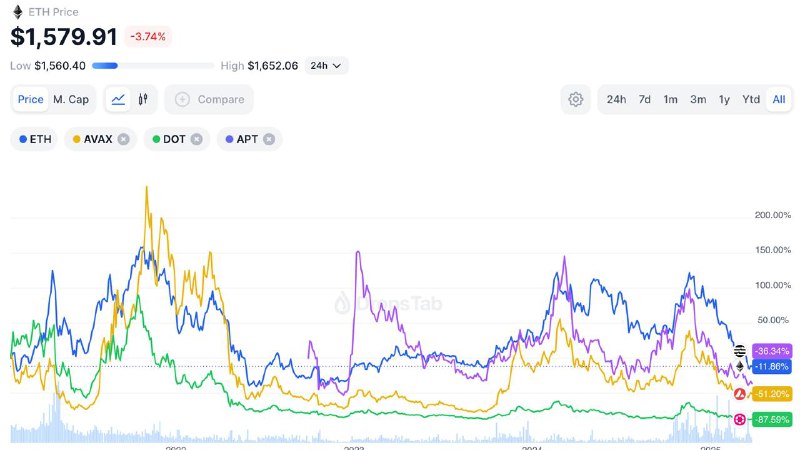This screenshot has height=450, width=800.
Task: Open the 24h low/high range dropdown
Action: pos(326,66)
